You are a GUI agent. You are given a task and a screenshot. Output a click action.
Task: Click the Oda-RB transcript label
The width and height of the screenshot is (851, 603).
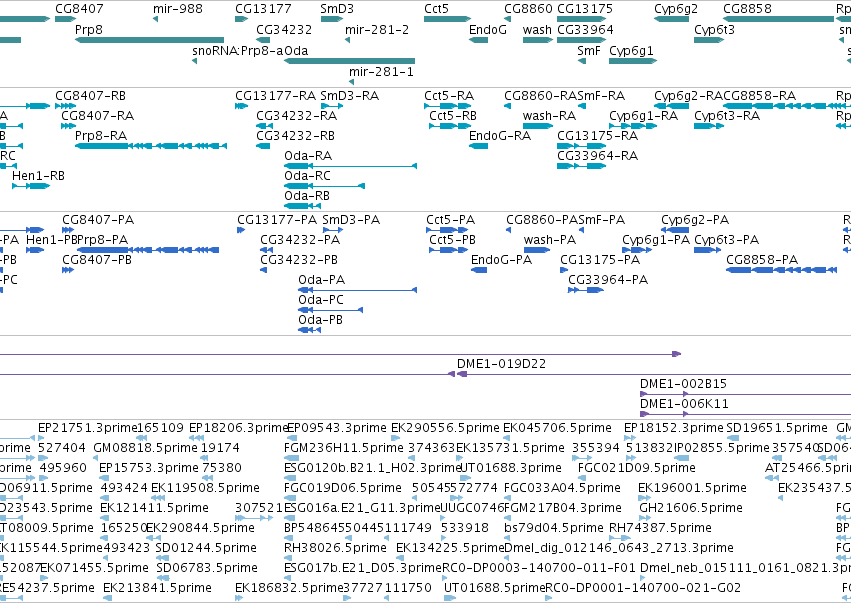307,195
